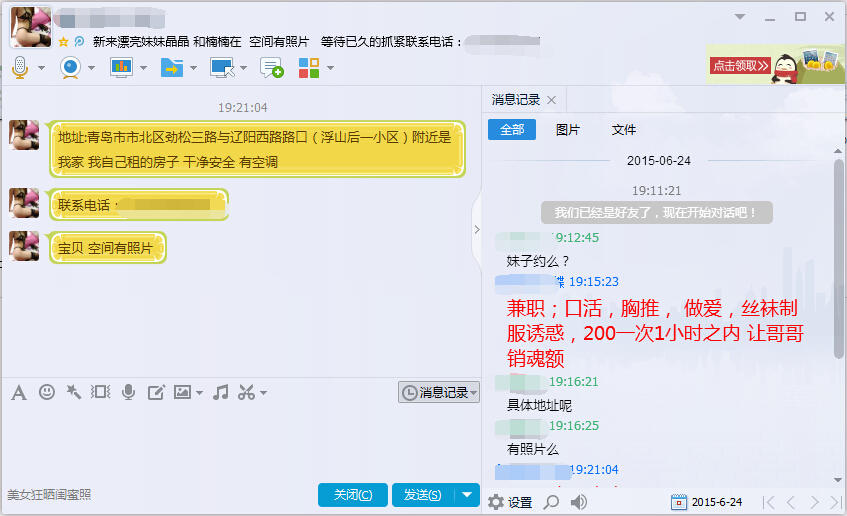Open window menu dropdown triangle
The width and height of the screenshot is (847, 516).
tap(740, 17)
